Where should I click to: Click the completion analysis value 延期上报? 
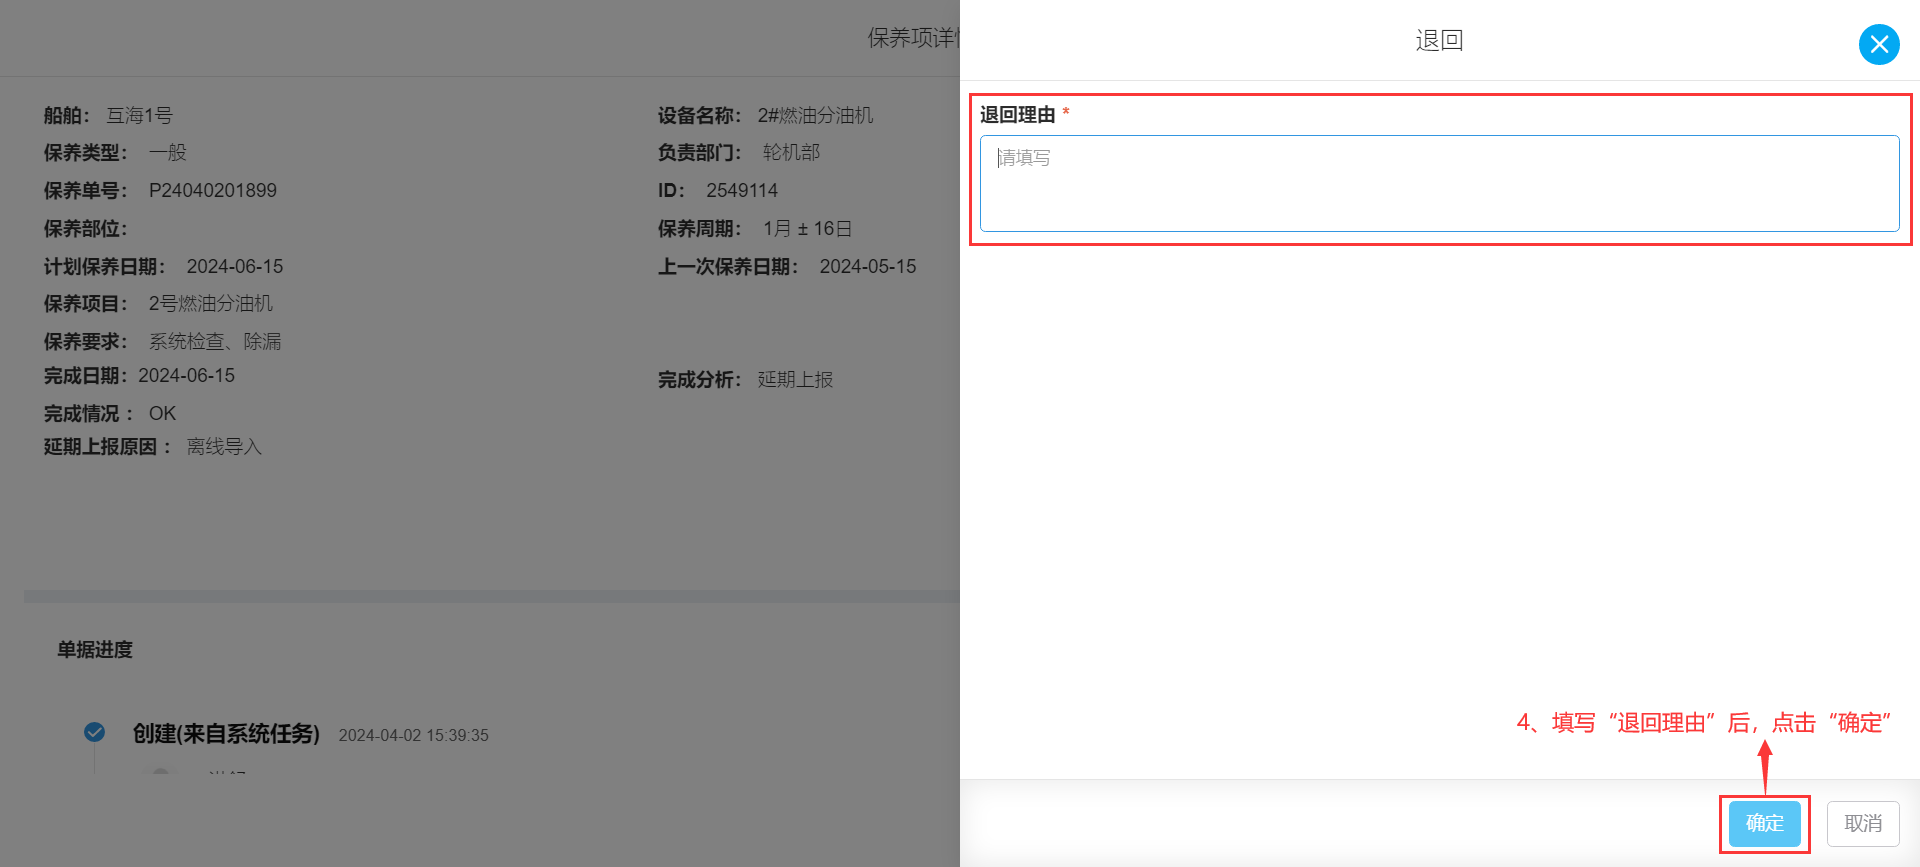tap(795, 379)
